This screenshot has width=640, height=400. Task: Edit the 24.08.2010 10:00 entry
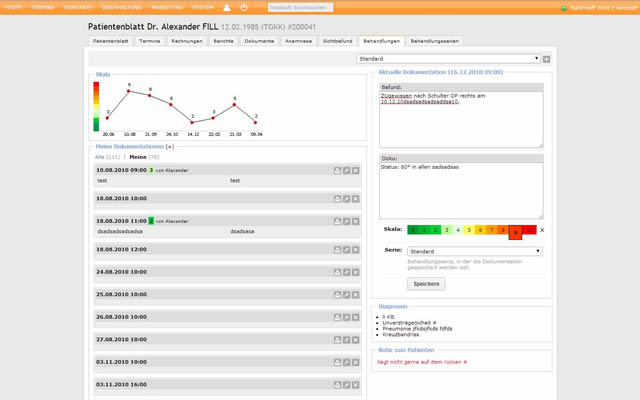(x=347, y=272)
